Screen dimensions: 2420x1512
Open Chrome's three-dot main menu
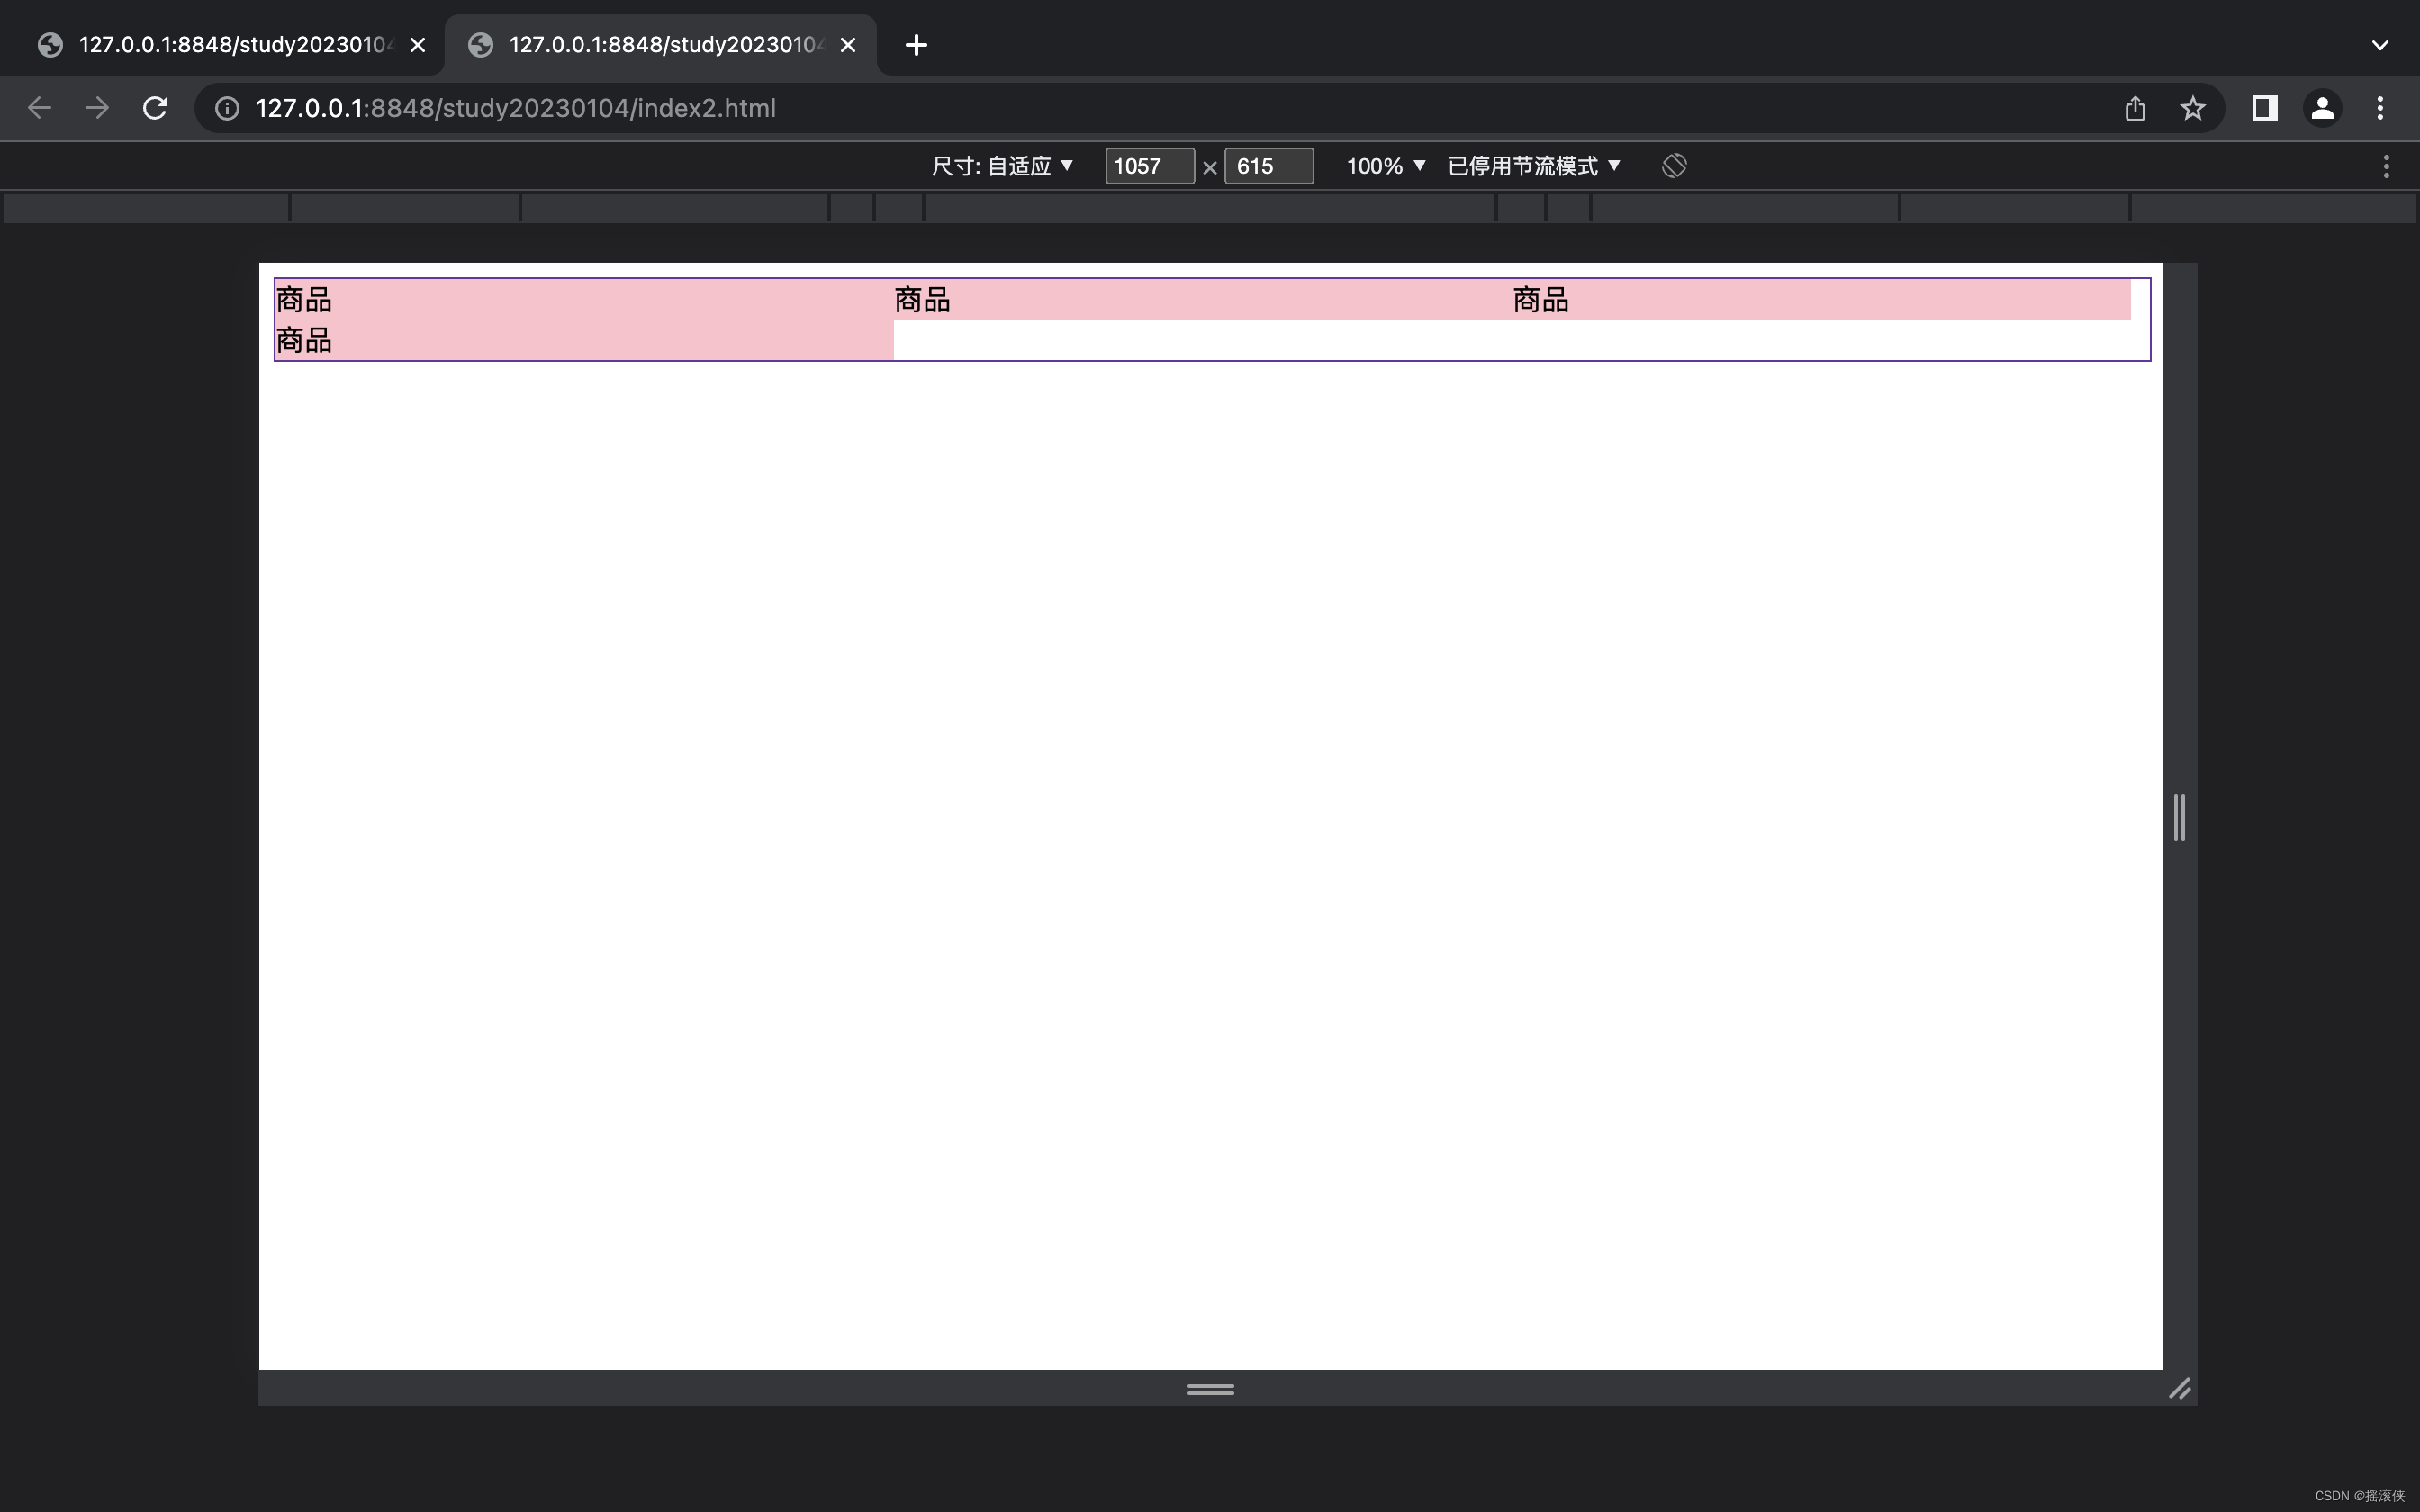click(2380, 108)
